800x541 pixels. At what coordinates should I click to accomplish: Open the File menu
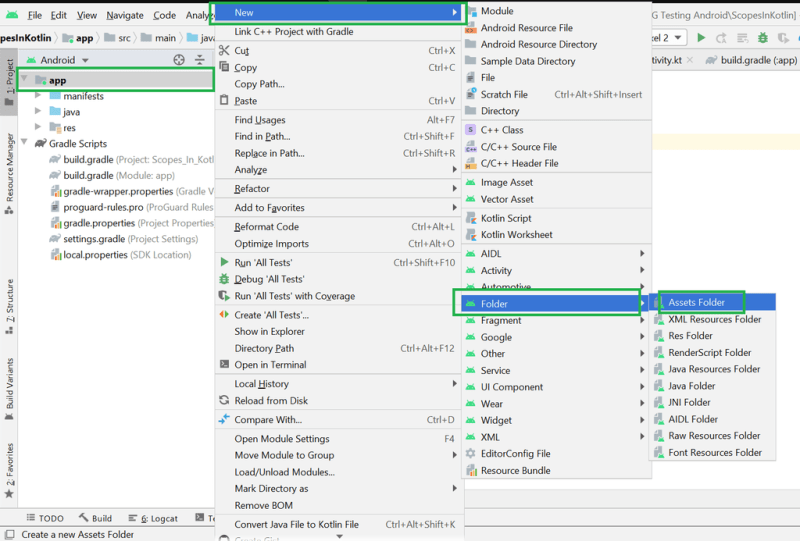(x=35, y=15)
